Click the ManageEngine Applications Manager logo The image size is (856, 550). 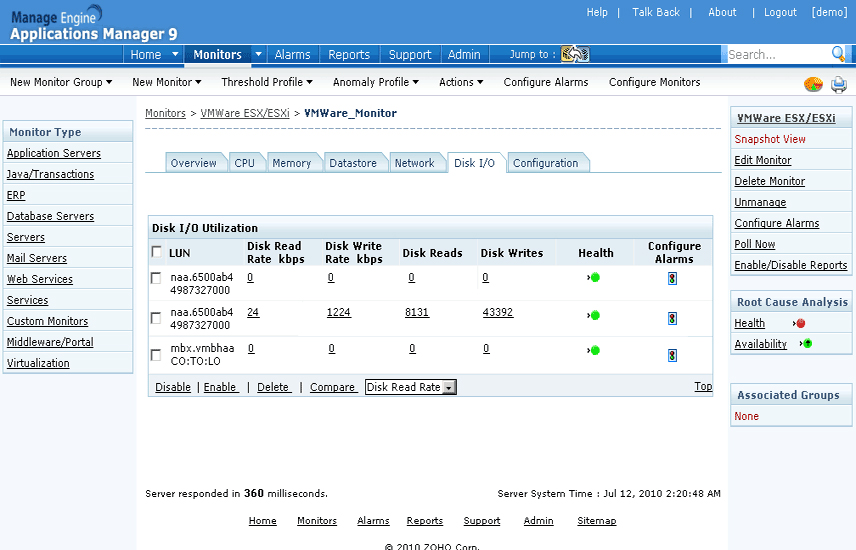[x=94, y=23]
